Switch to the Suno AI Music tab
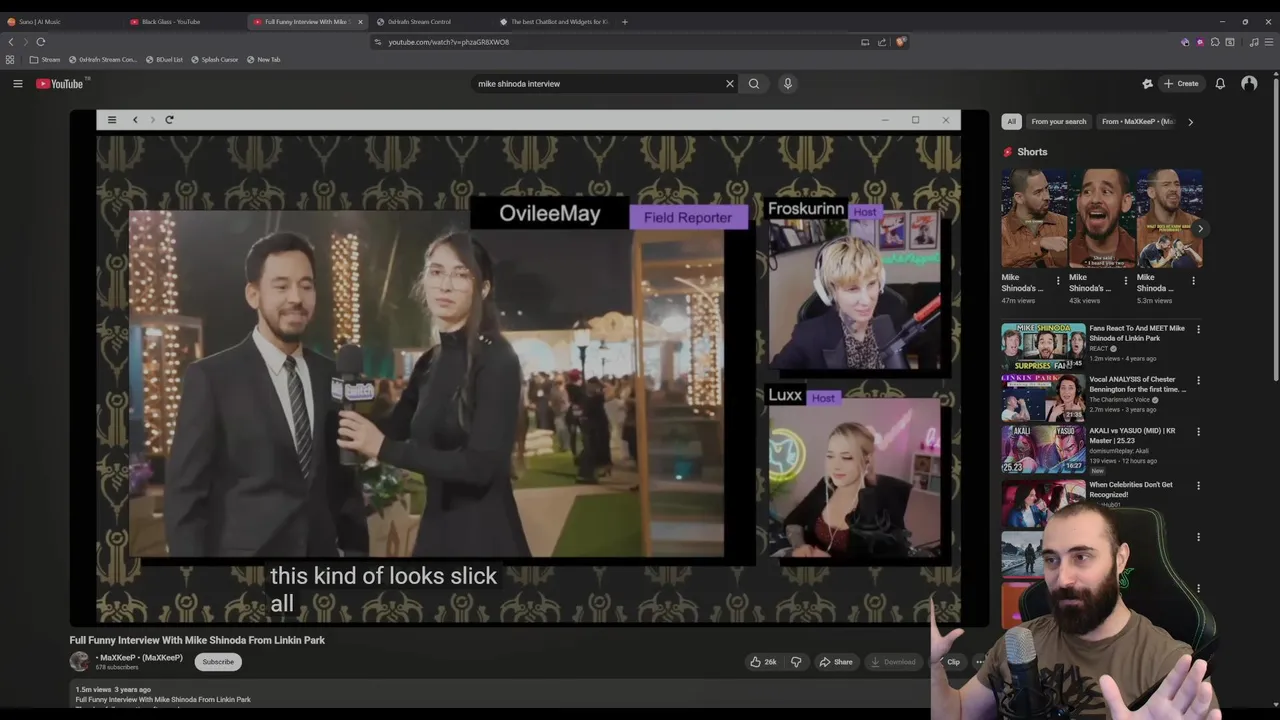 pyautogui.click(x=58, y=21)
